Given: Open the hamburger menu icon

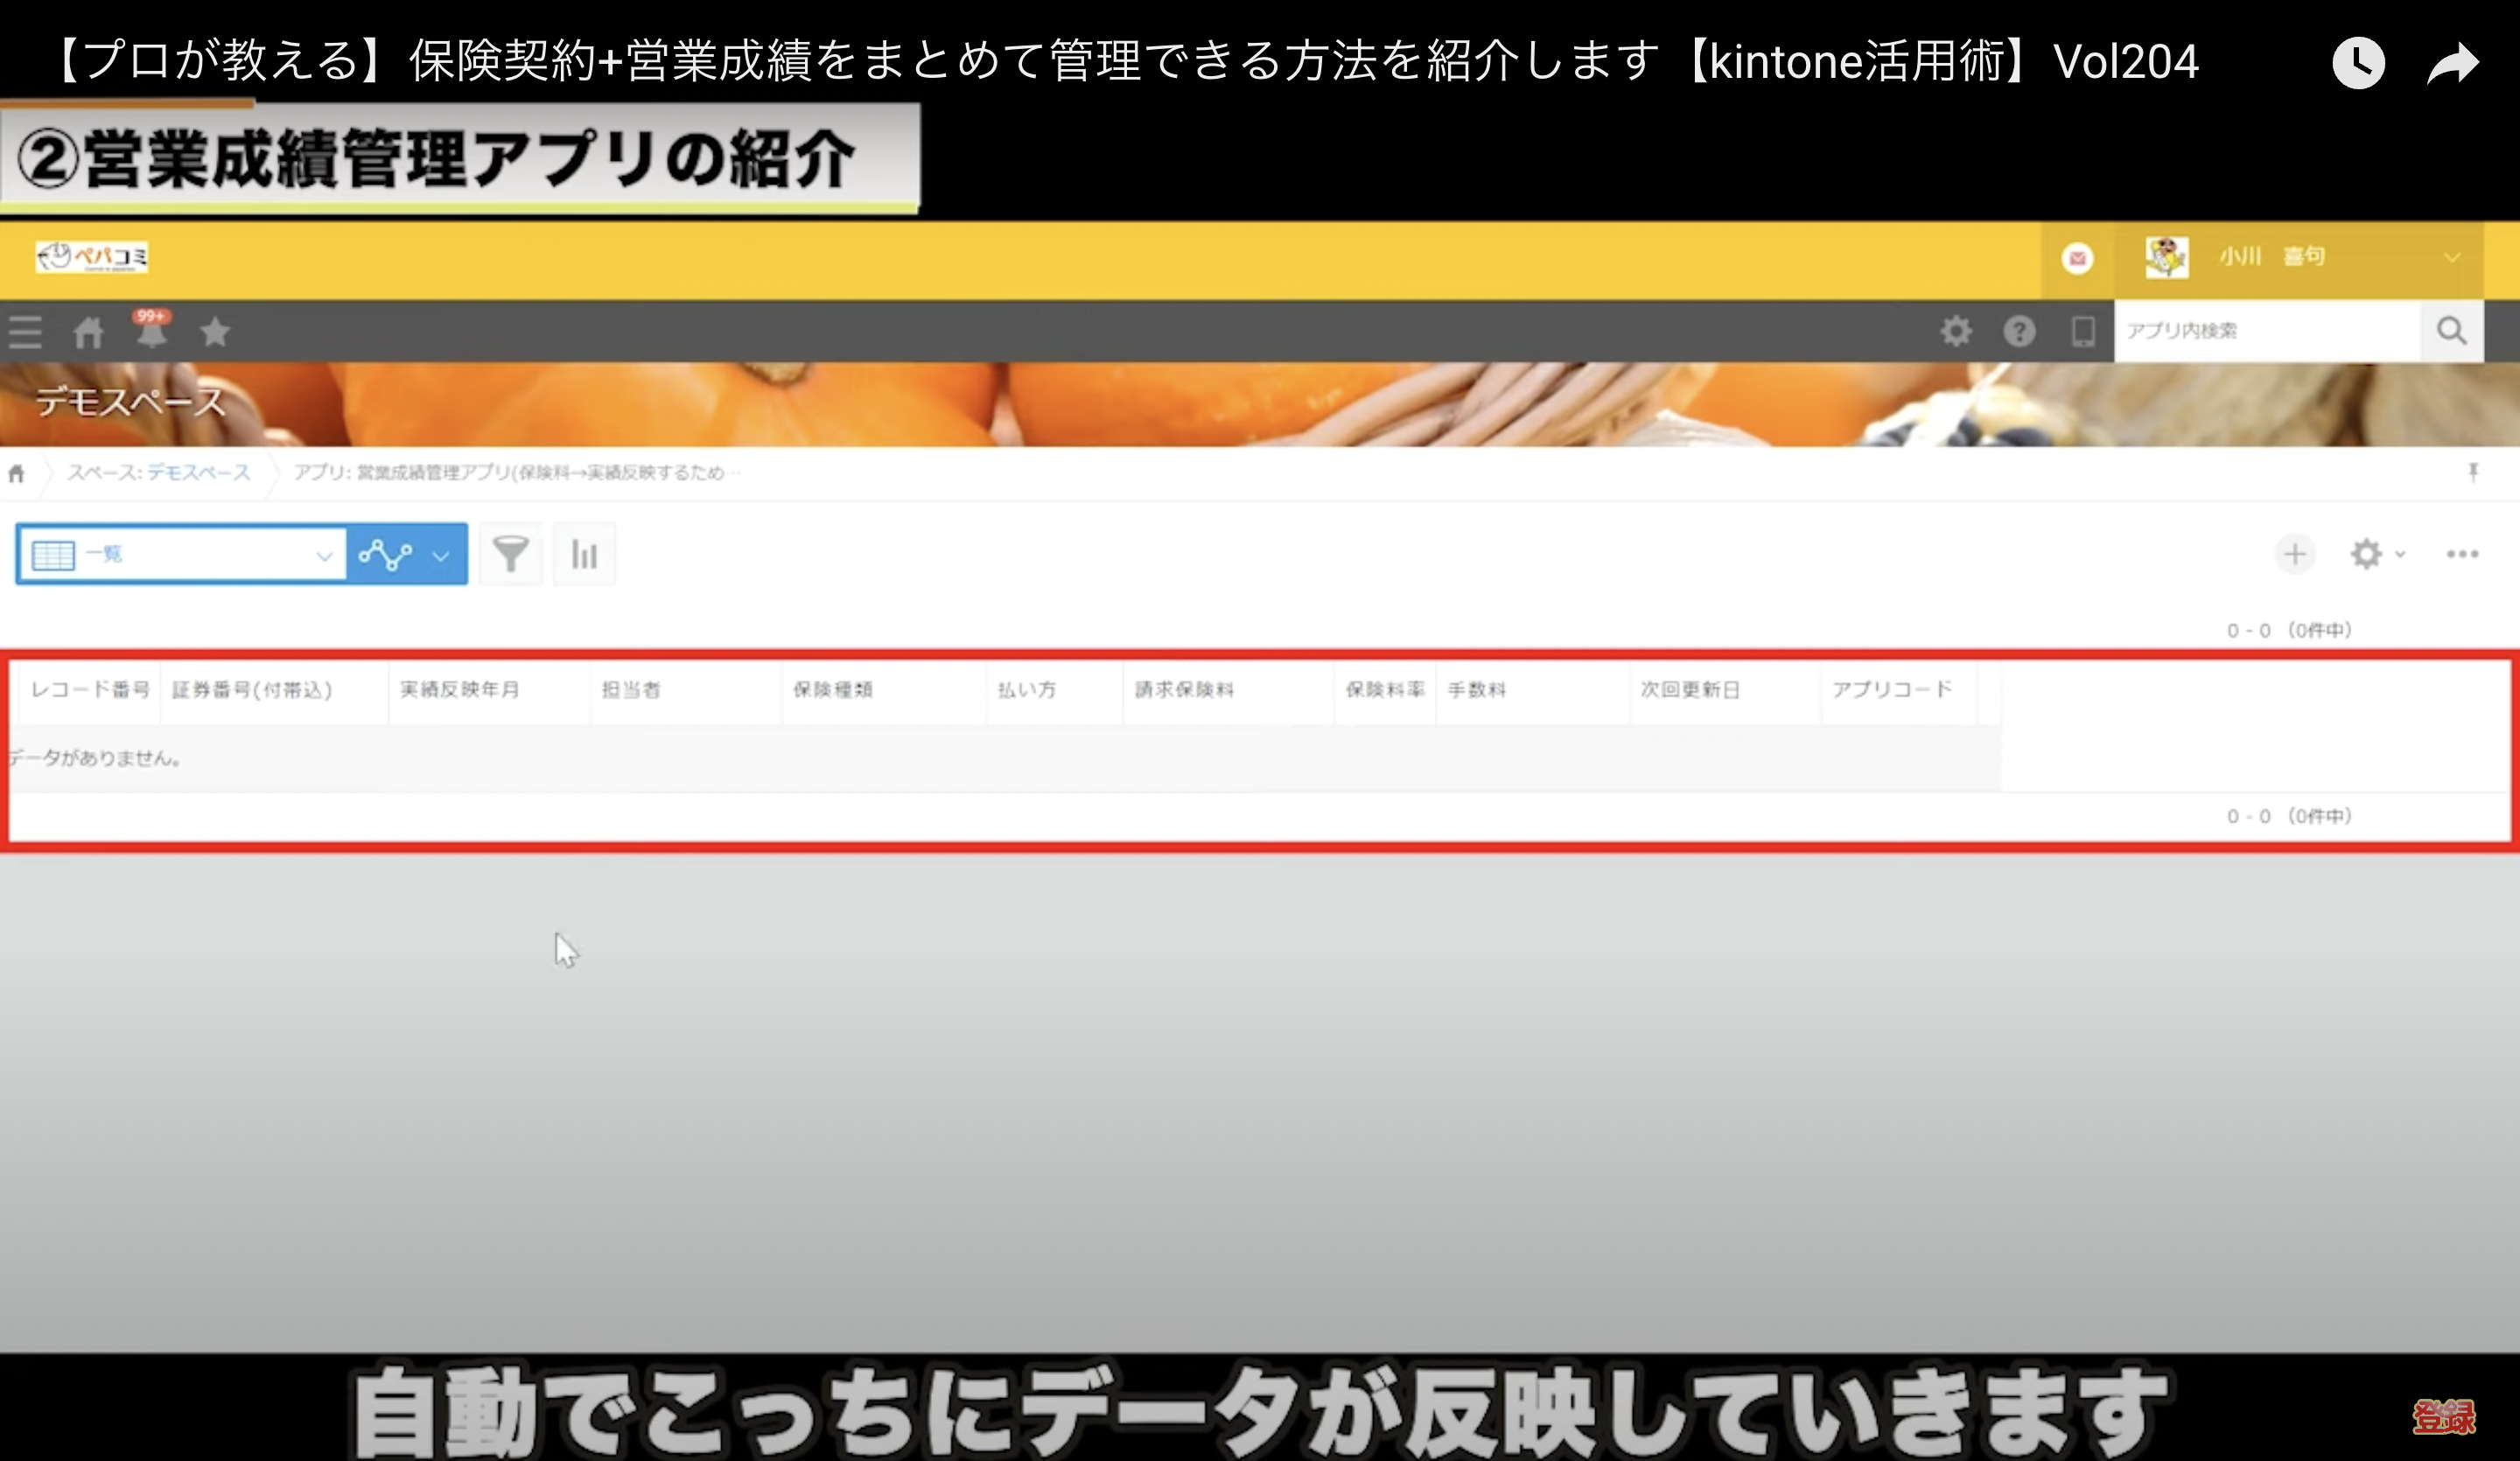Looking at the screenshot, I should (25, 332).
